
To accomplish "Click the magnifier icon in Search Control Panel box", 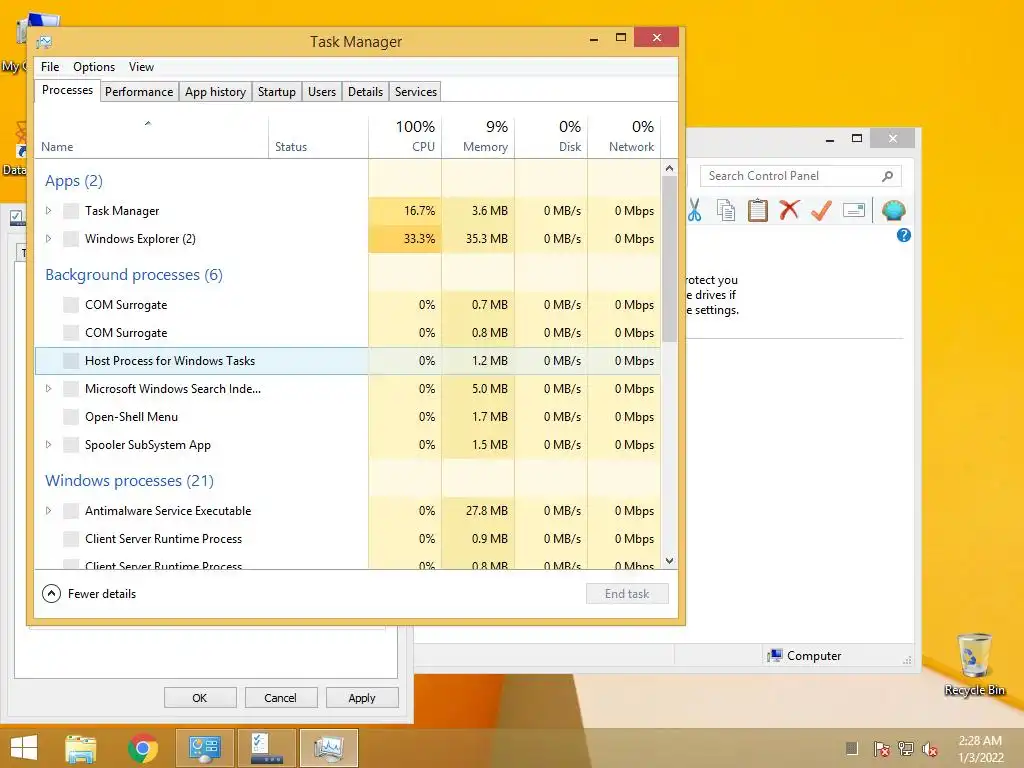I will coord(888,176).
